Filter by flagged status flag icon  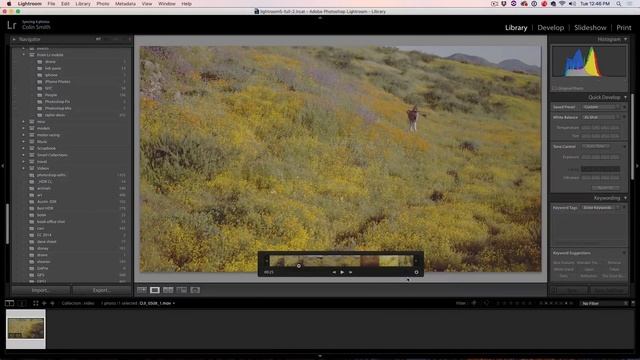point(474,303)
